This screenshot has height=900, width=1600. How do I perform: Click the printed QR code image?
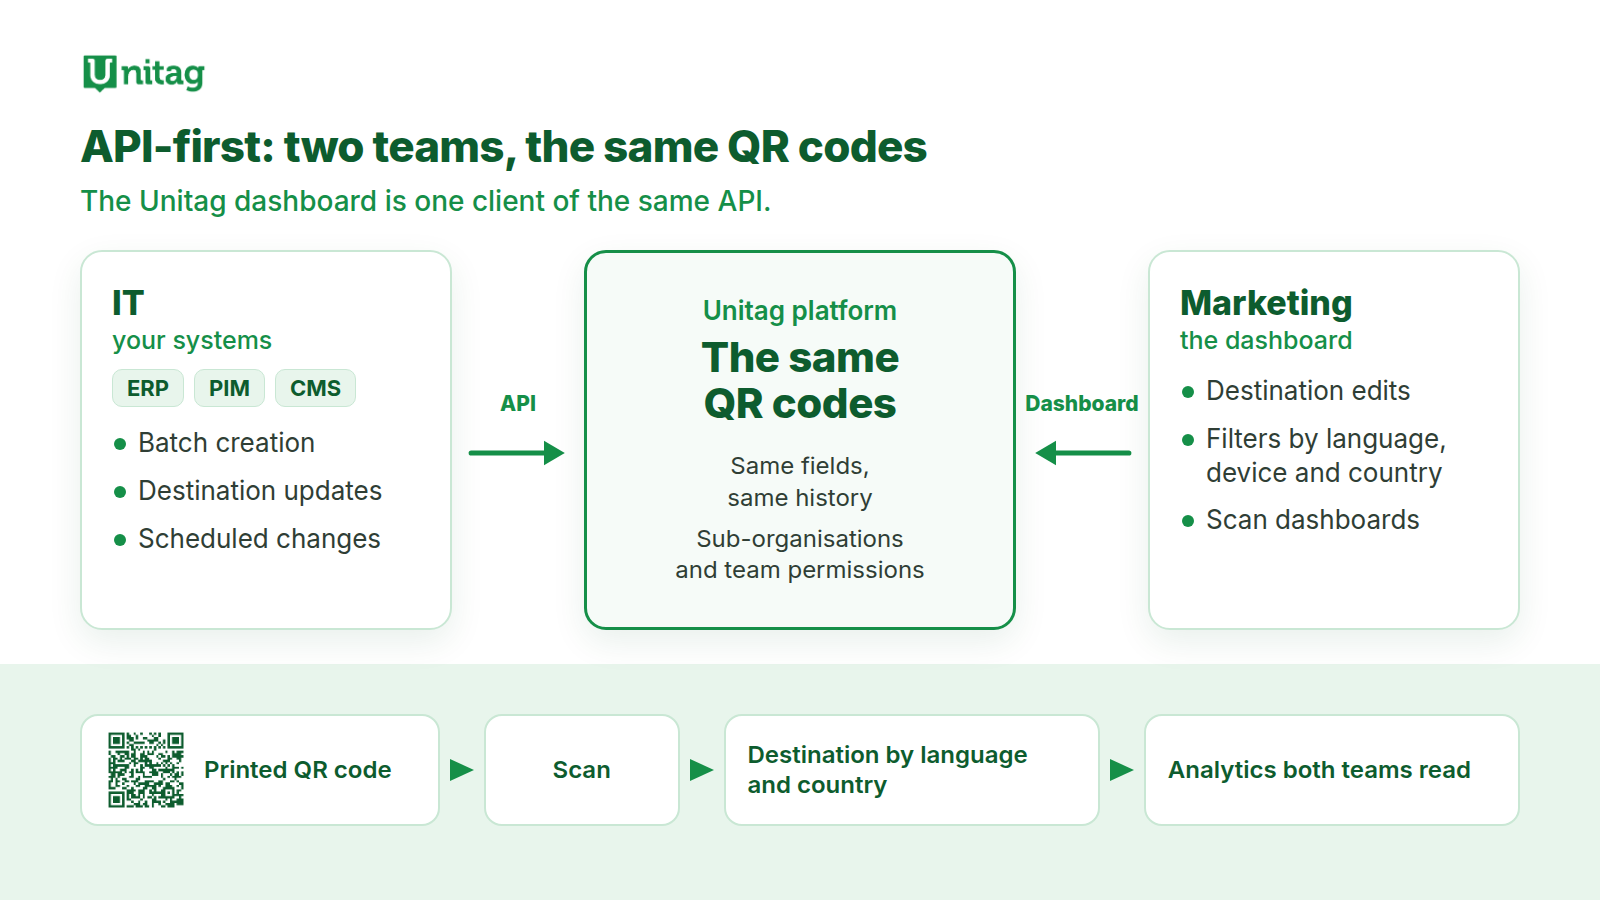146,770
